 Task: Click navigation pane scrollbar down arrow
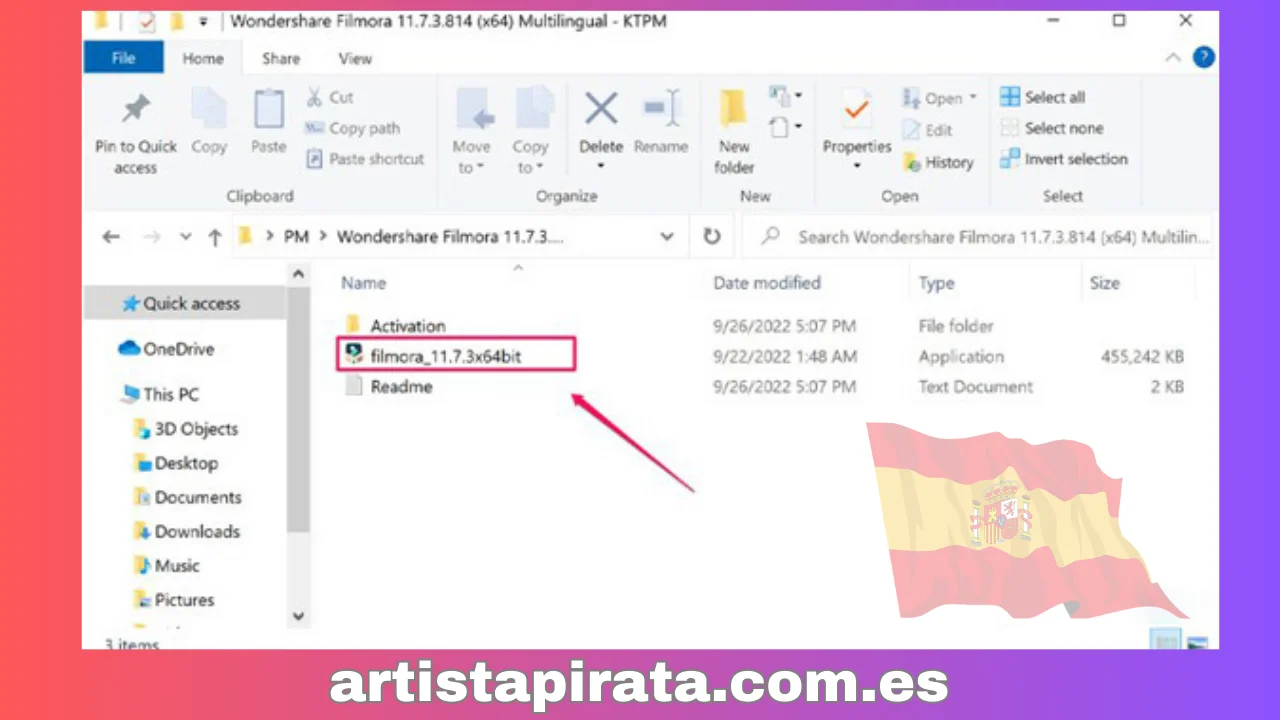click(298, 617)
